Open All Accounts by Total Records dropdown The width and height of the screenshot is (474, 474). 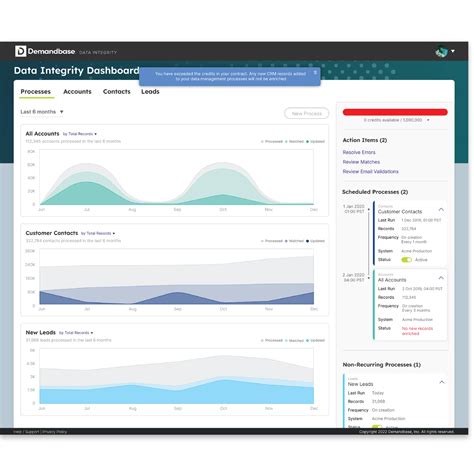[80, 134]
